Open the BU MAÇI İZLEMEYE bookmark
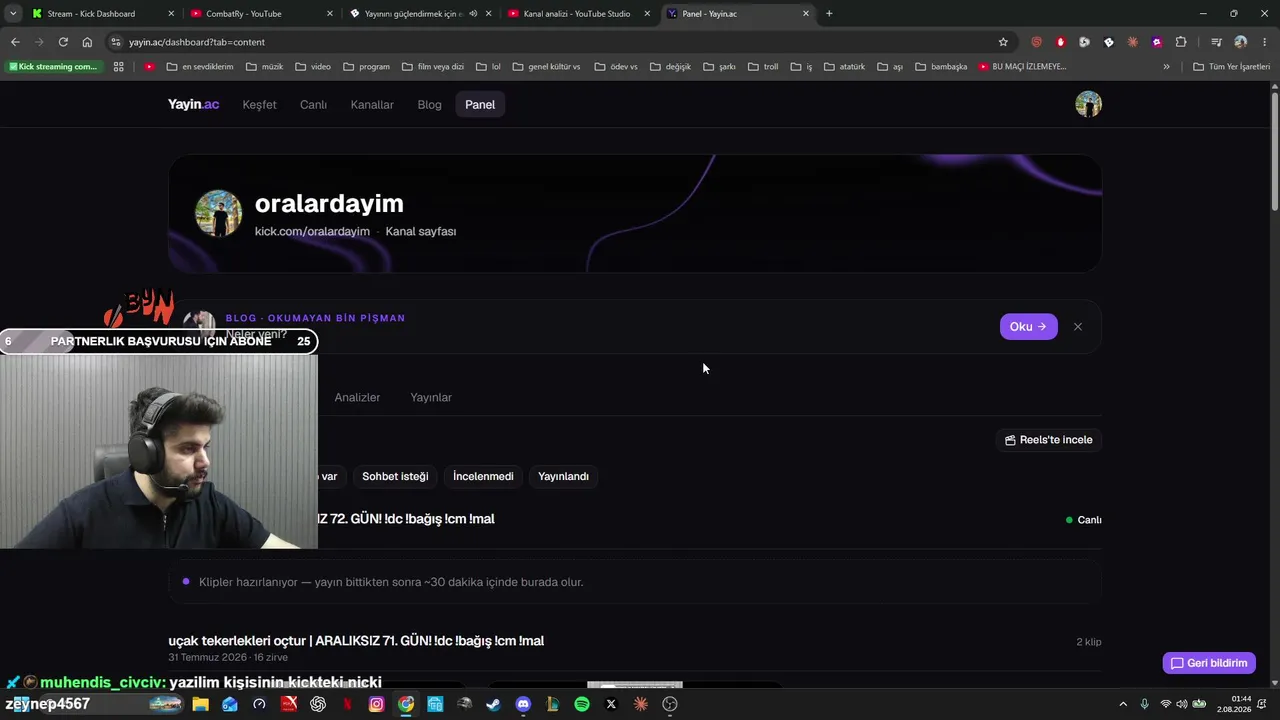Screen dimensions: 1280x720 (x=1022, y=67)
